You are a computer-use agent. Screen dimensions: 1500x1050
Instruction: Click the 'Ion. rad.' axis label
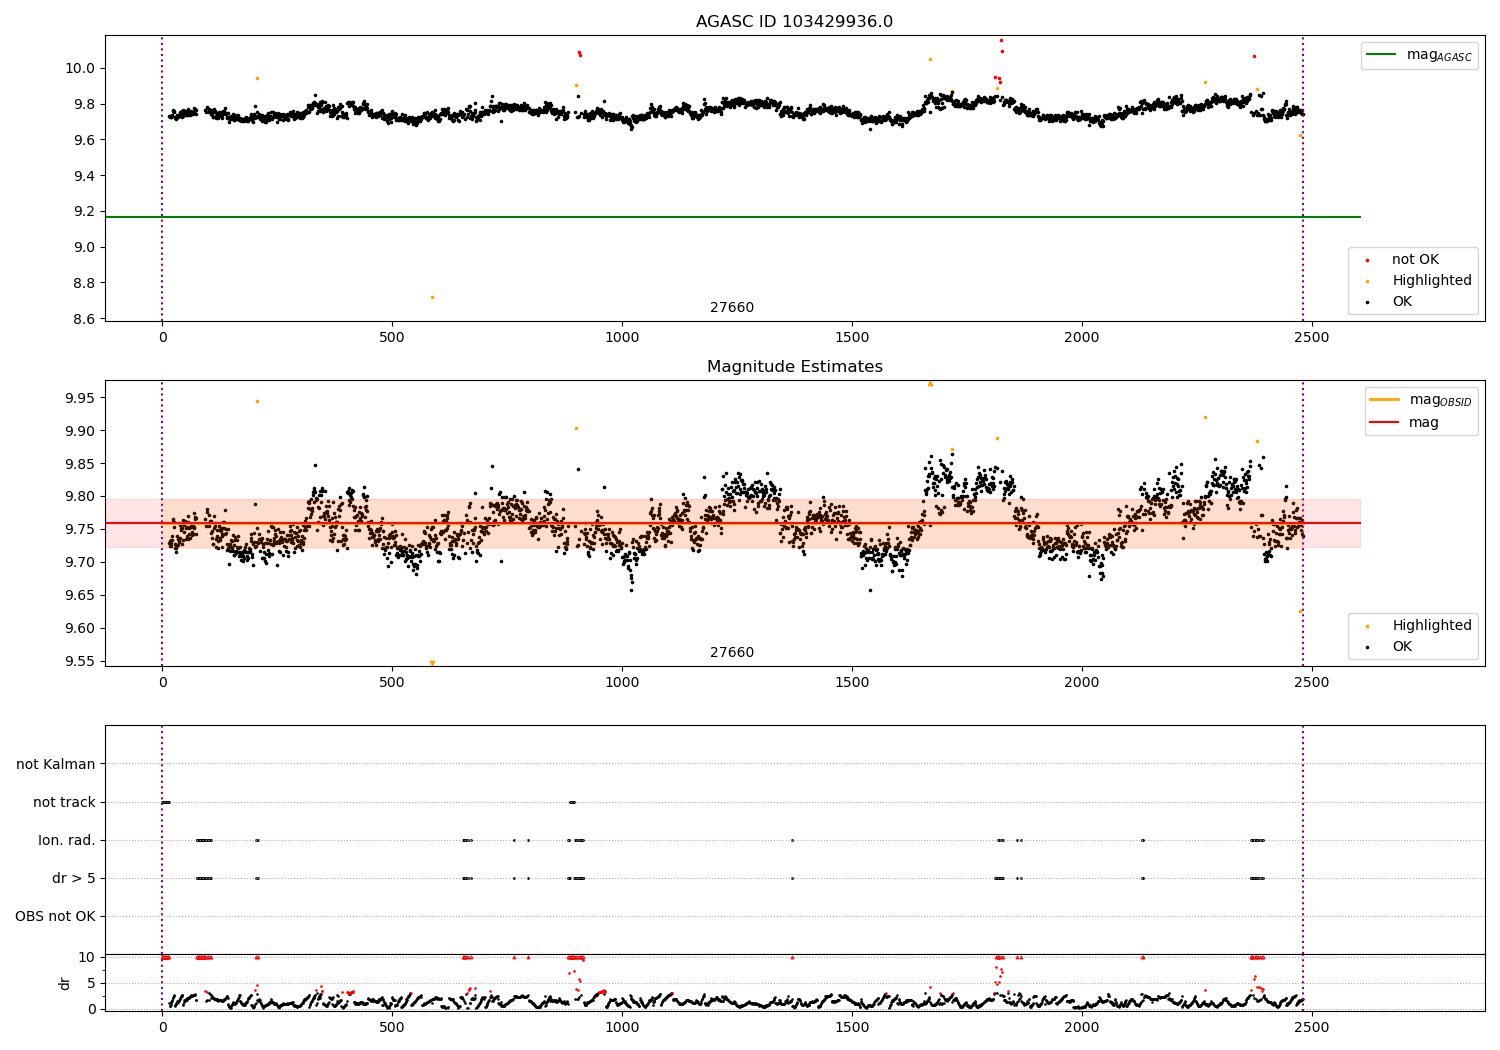pos(67,840)
